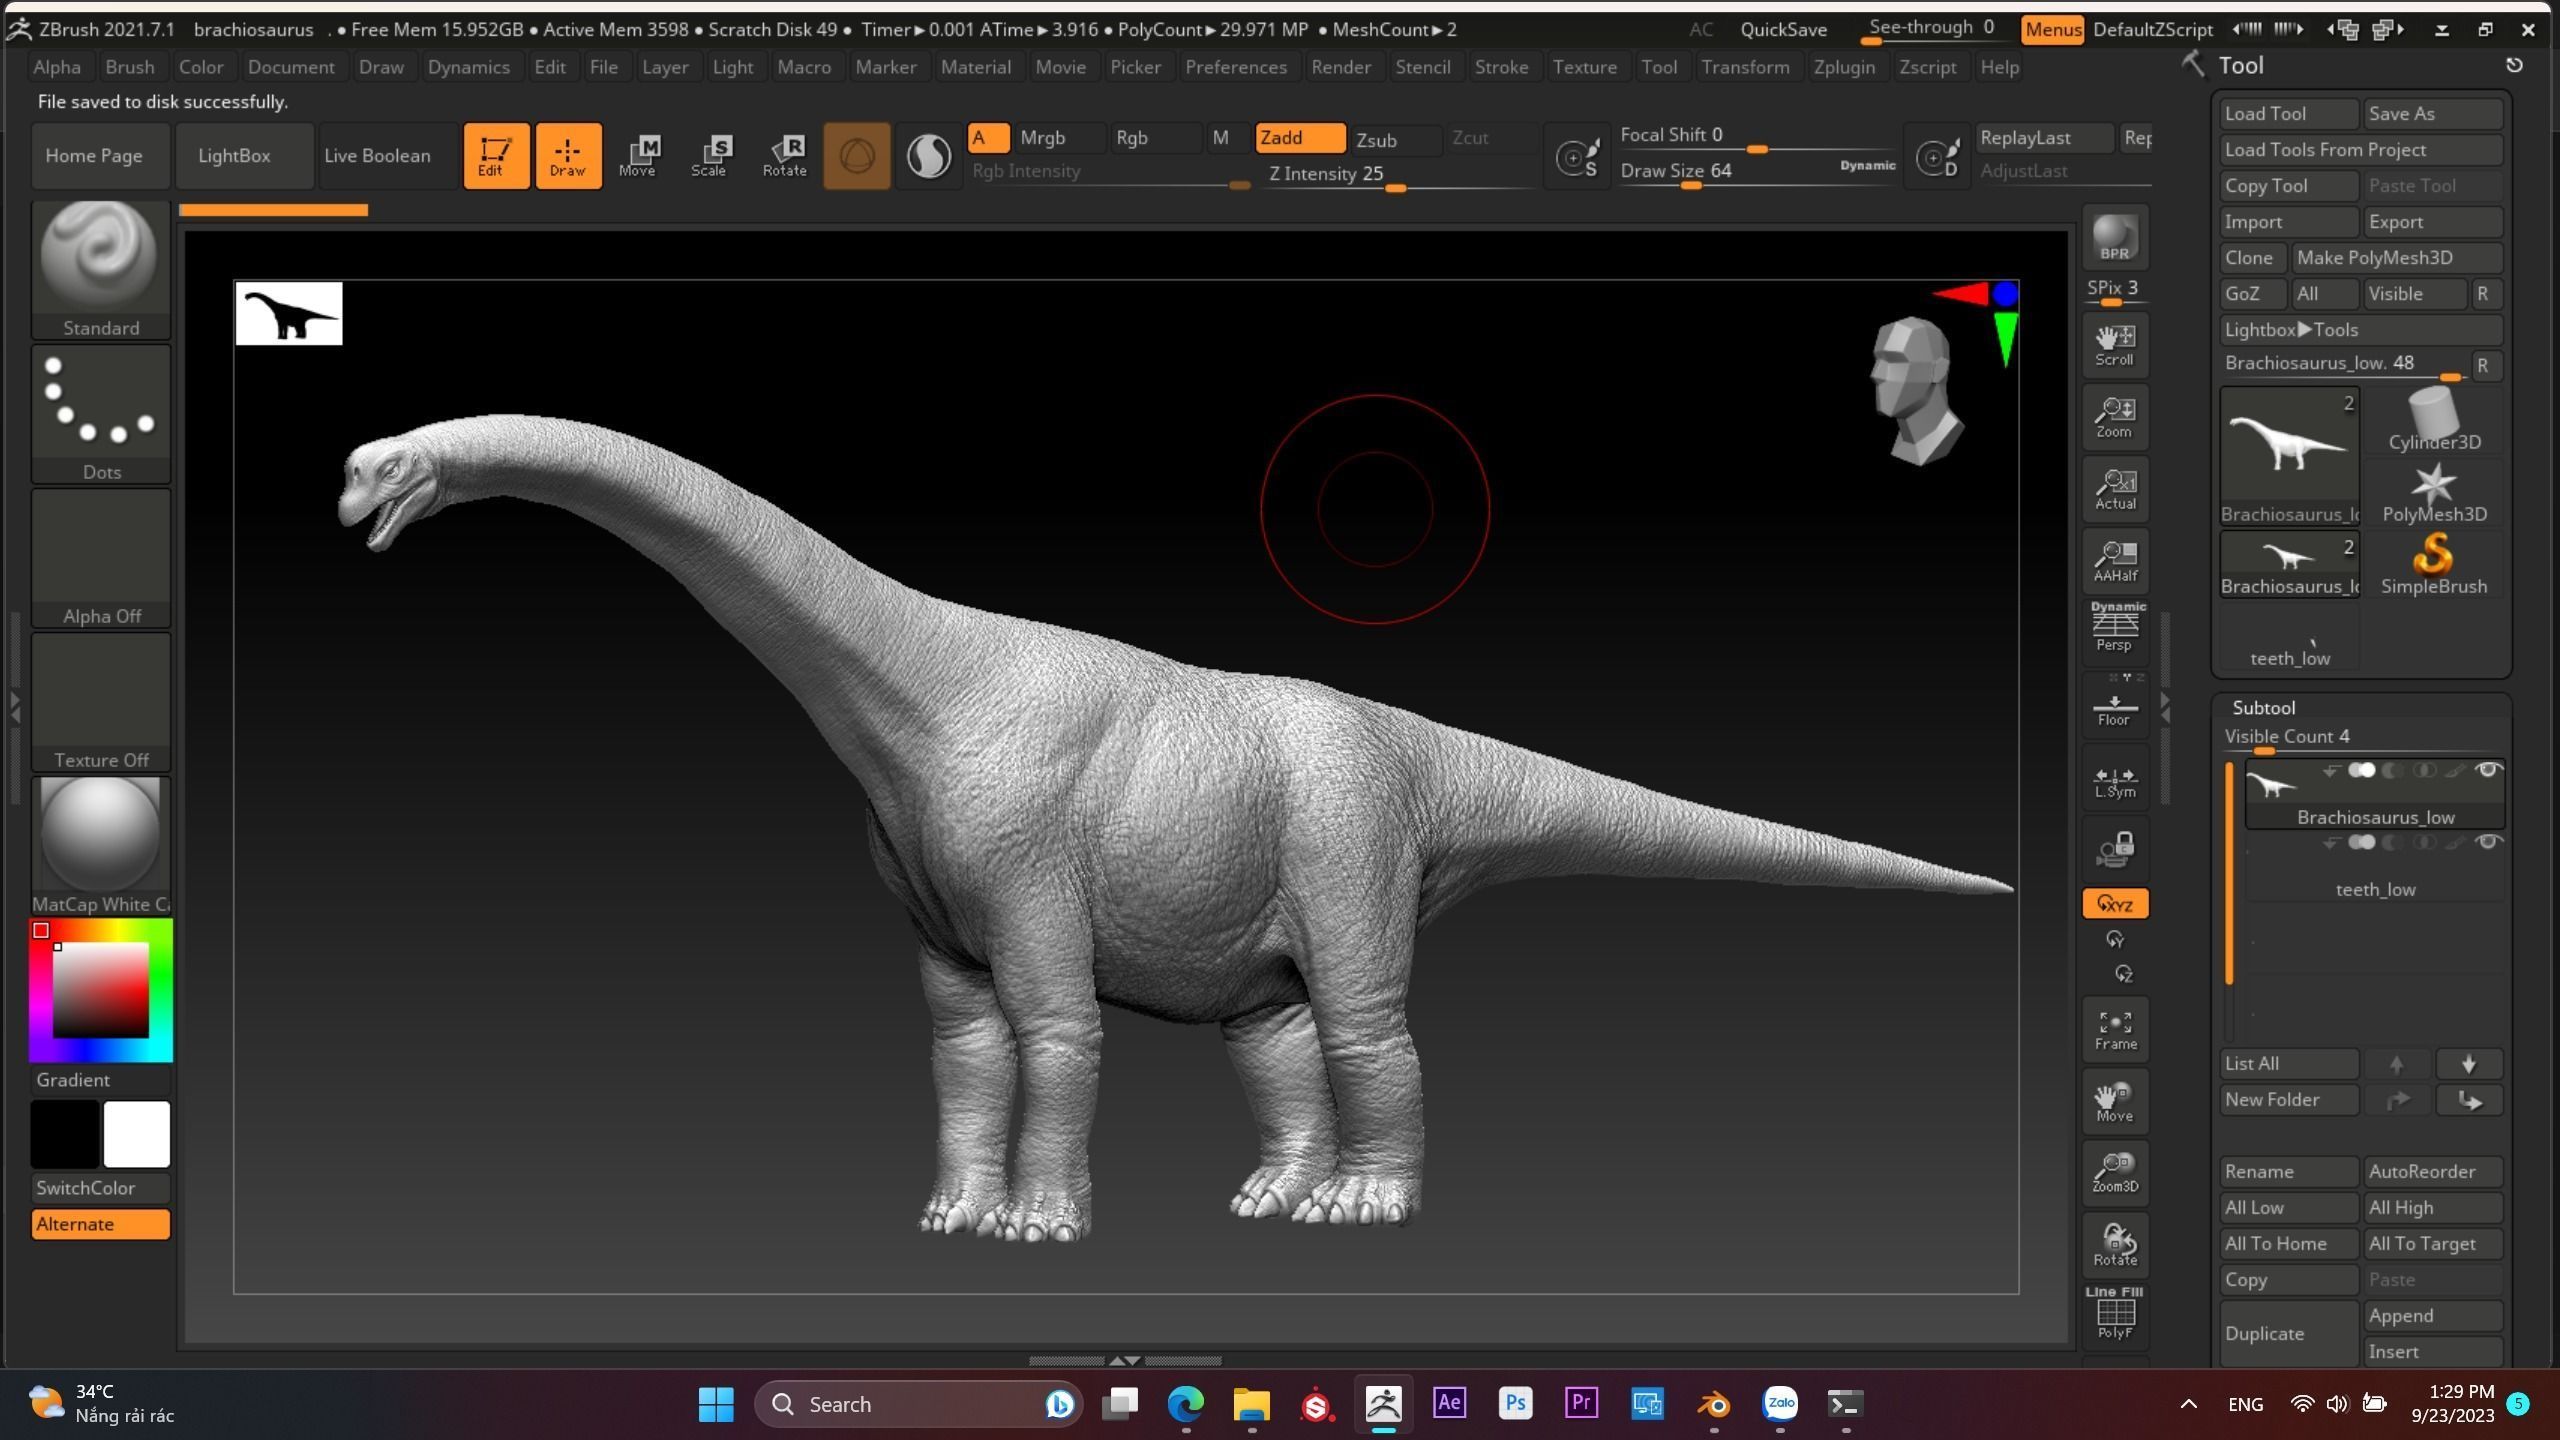Click the Zoom3D icon
Screen dimensions: 2560x1440
coord(2115,1174)
